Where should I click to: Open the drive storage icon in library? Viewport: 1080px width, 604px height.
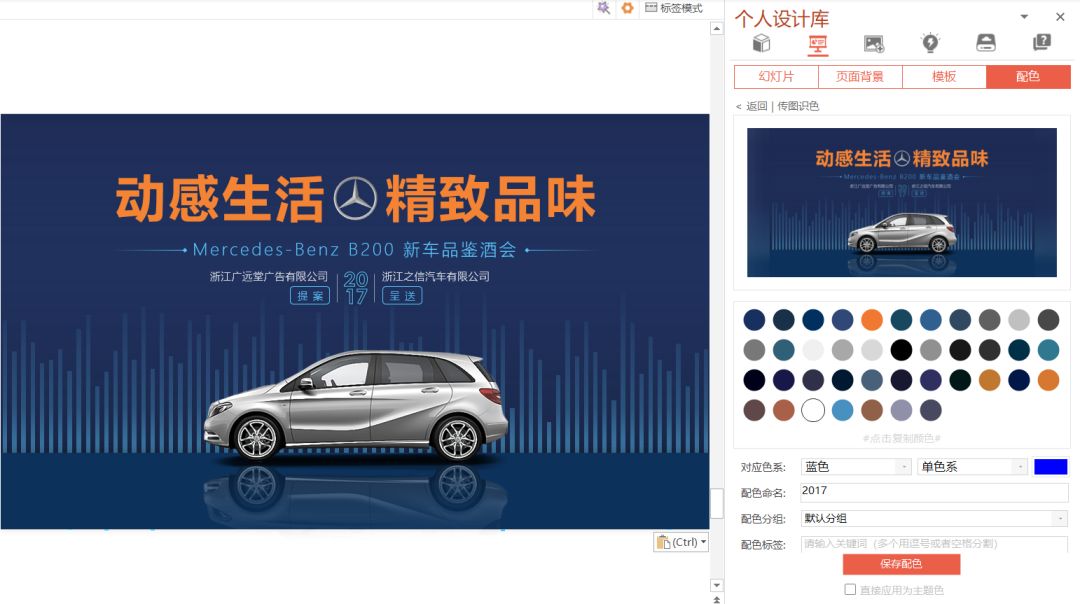pyautogui.click(x=986, y=43)
